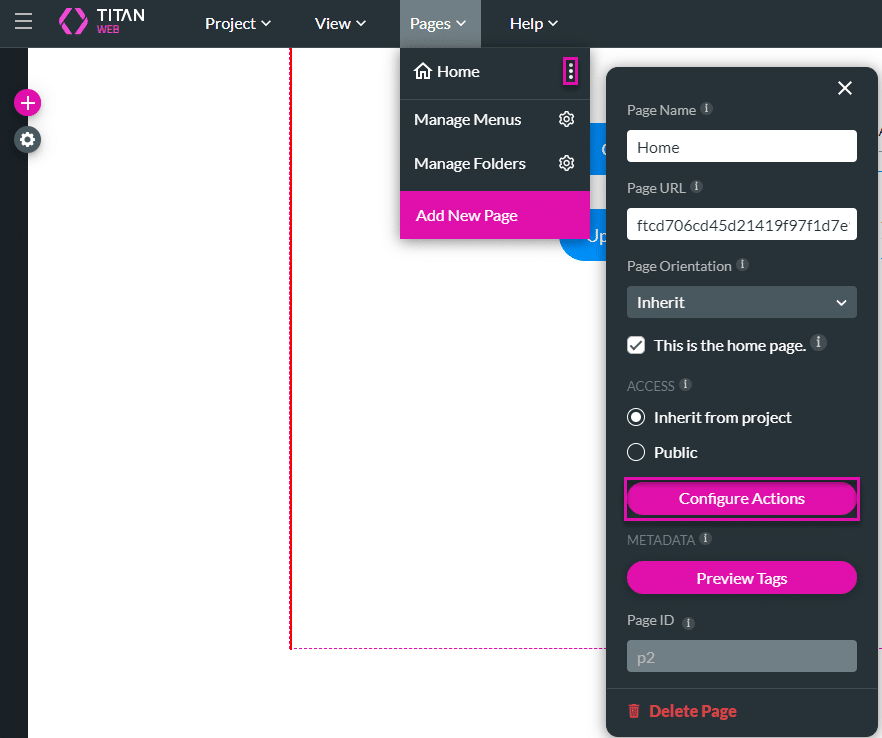882x738 pixels.
Task: Open the Page Orientation dropdown
Action: click(741, 302)
